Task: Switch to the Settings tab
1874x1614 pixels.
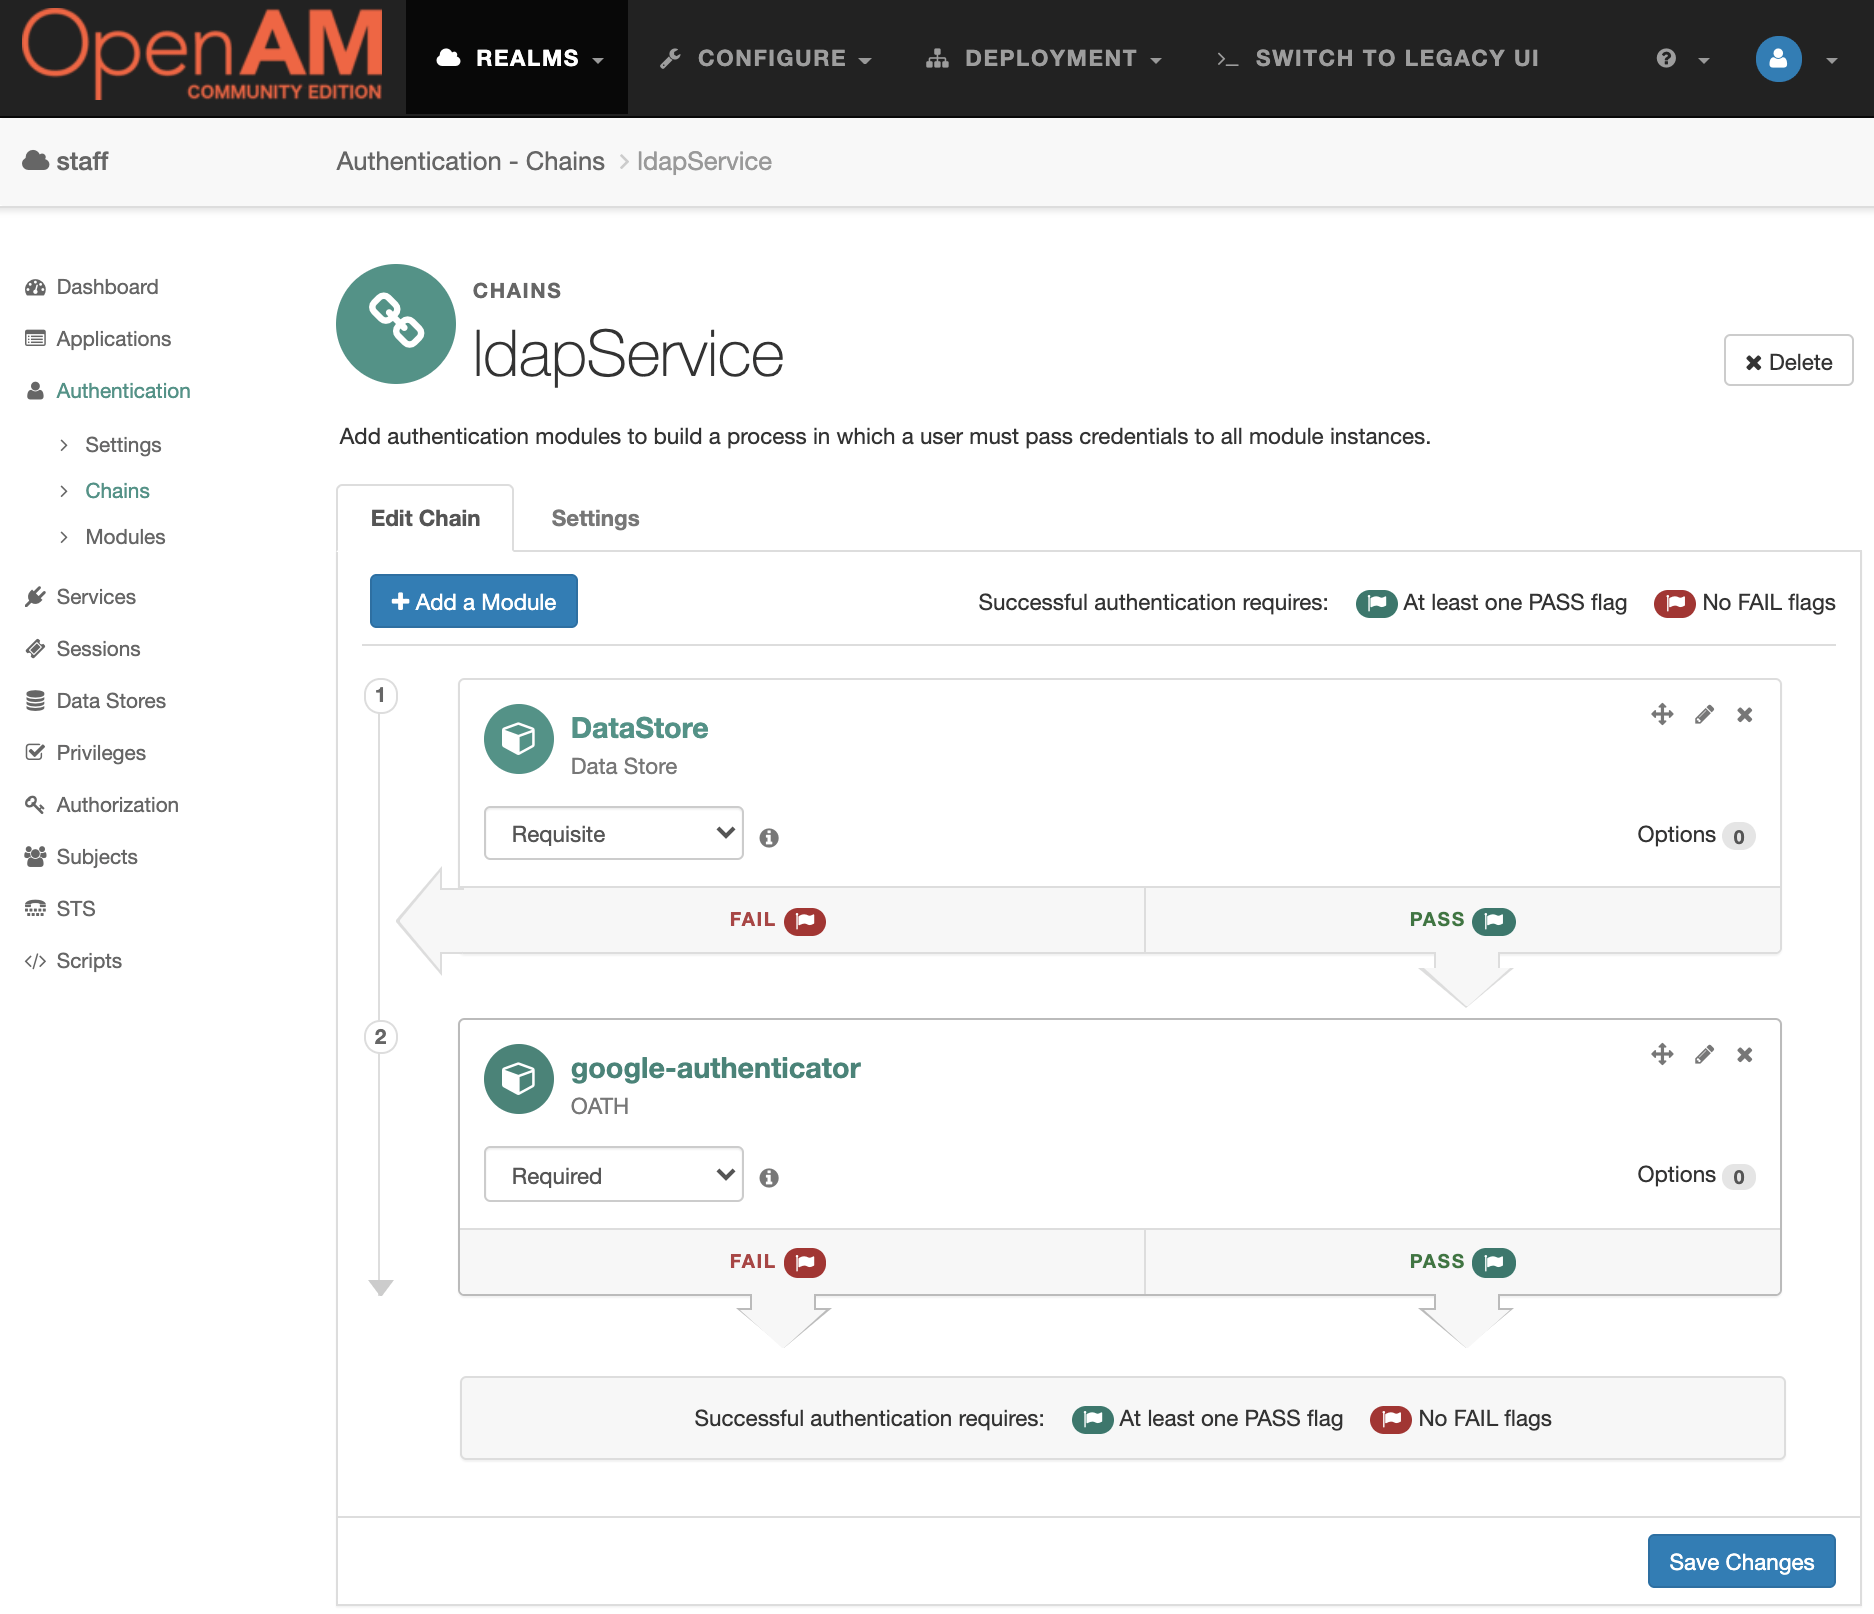Action: click(x=594, y=518)
